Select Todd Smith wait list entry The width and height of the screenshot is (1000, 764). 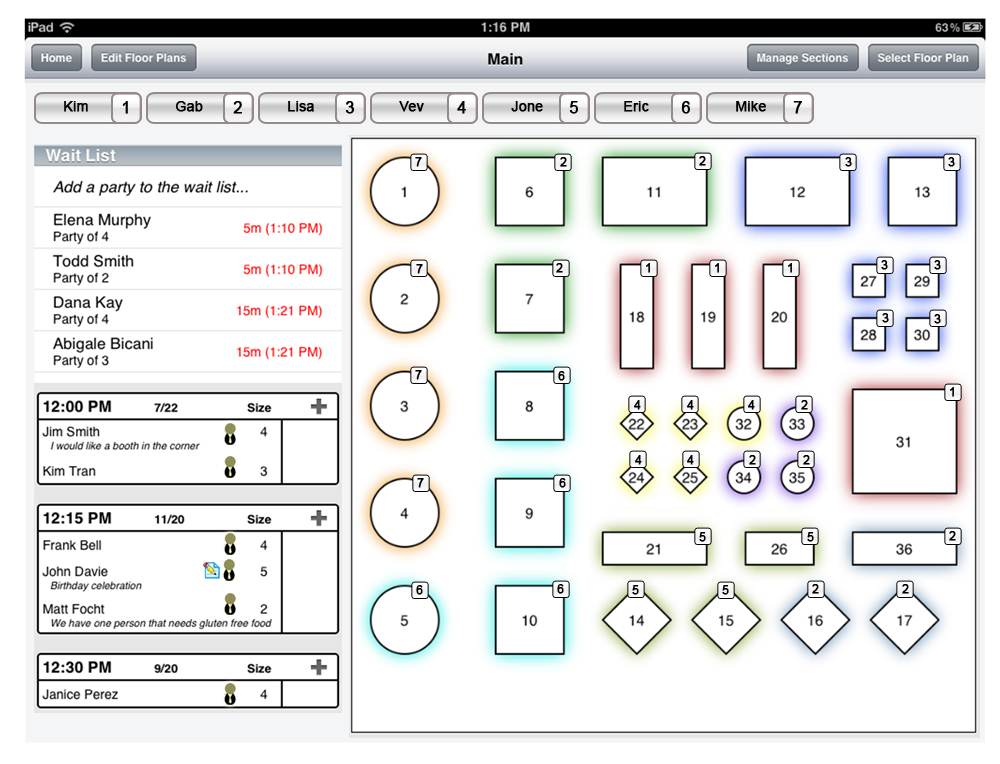188,268
